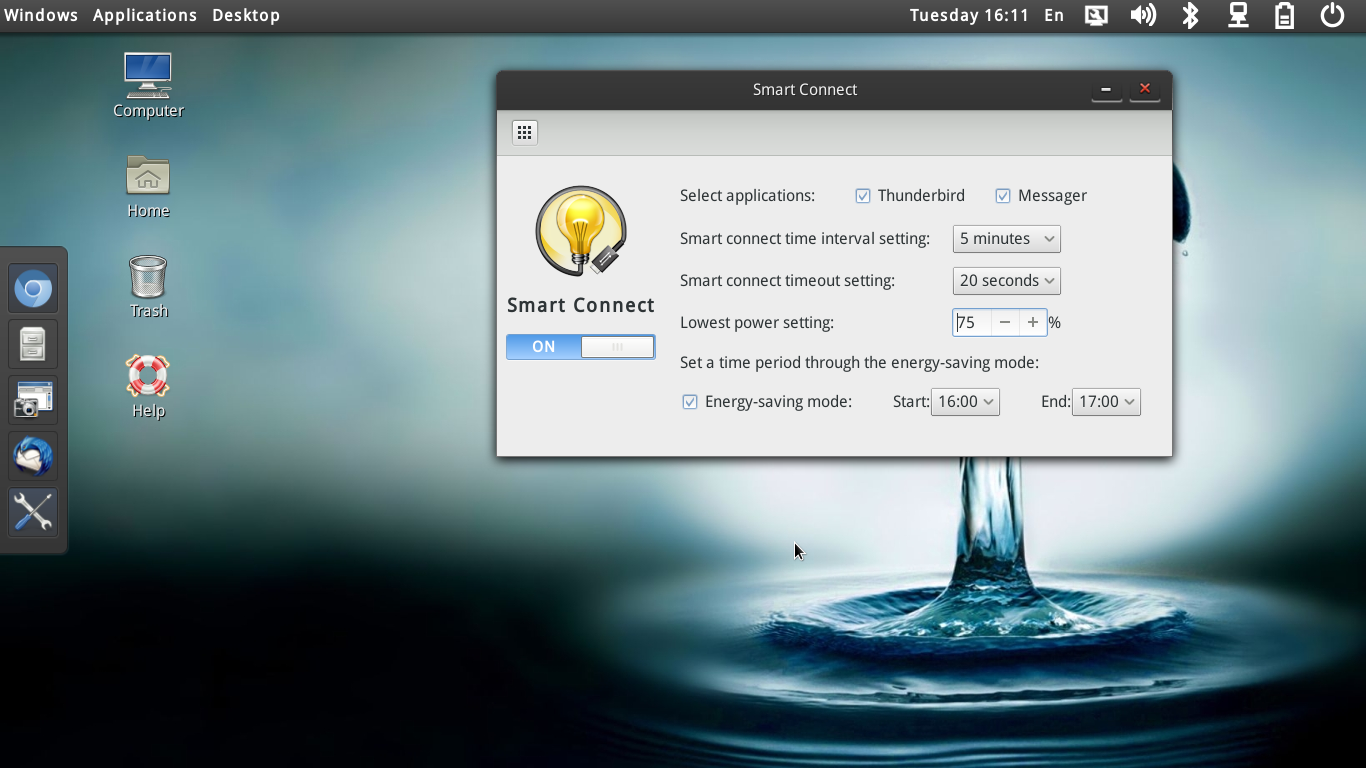
Task: Open the volume icon in the system tray
Action: pyautogui.click(x=1143, y=15)
